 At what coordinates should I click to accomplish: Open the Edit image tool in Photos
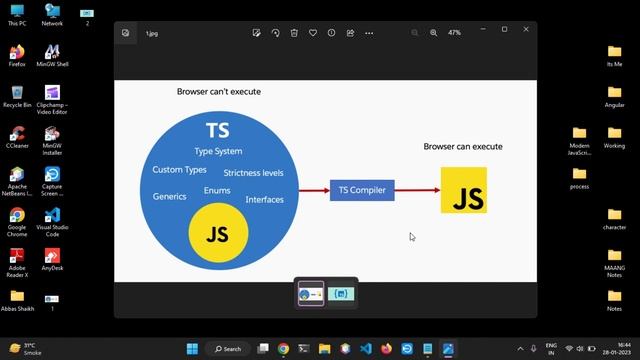tap(256, 33)
